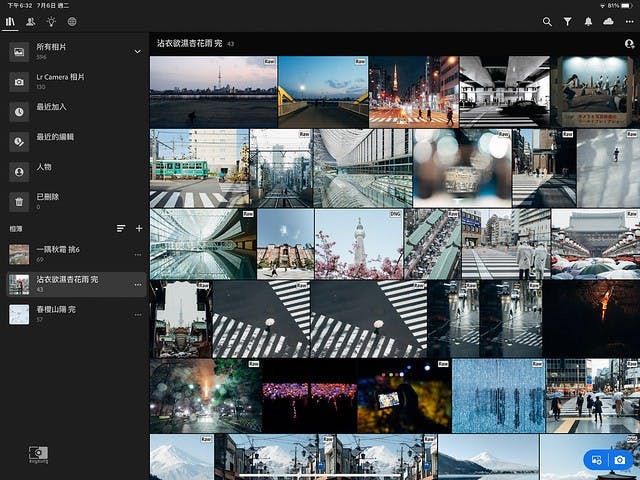
Task: Open notifications bell icon
Action: pyautogui.click(x=588, y=21)
